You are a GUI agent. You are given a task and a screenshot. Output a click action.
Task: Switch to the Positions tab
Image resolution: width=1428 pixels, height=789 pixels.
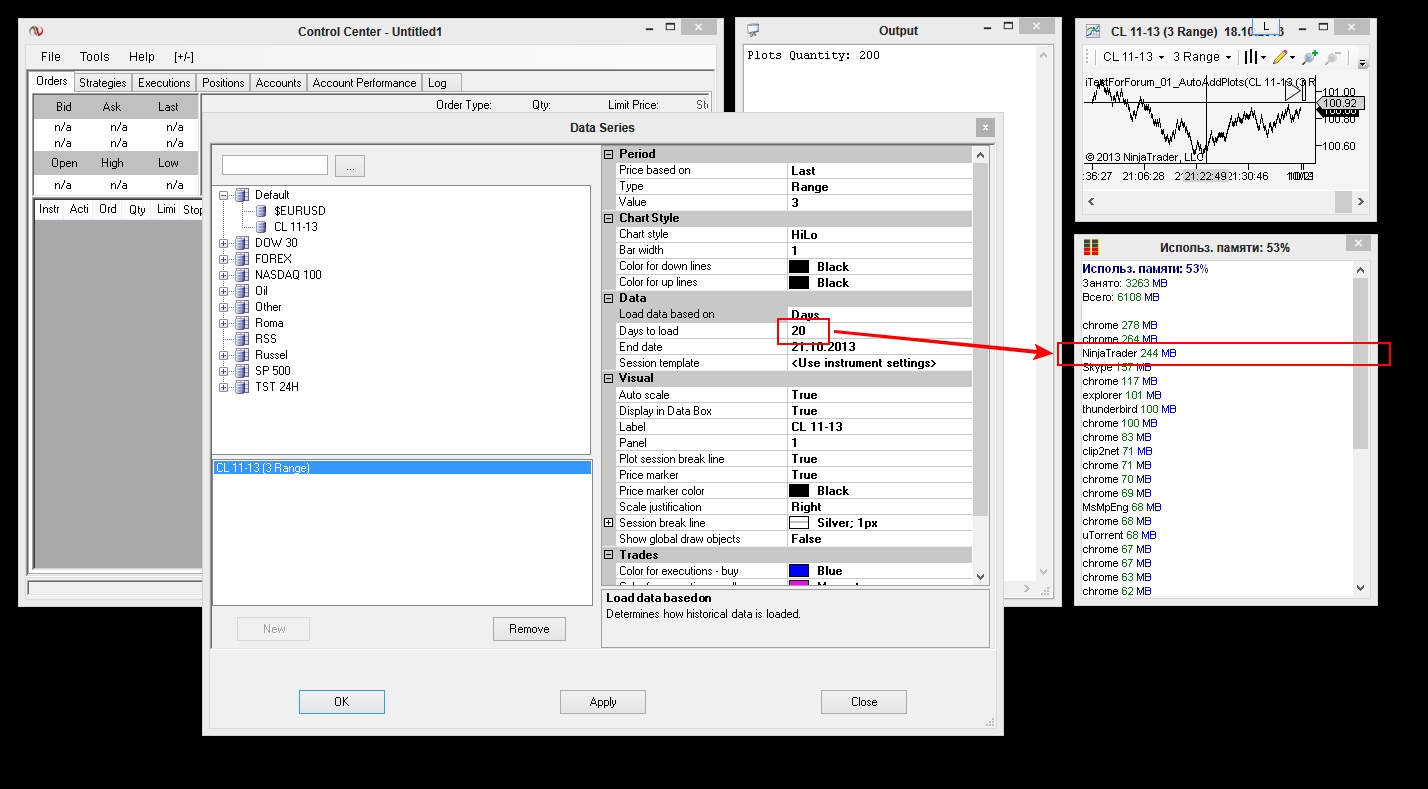(223, 83)
